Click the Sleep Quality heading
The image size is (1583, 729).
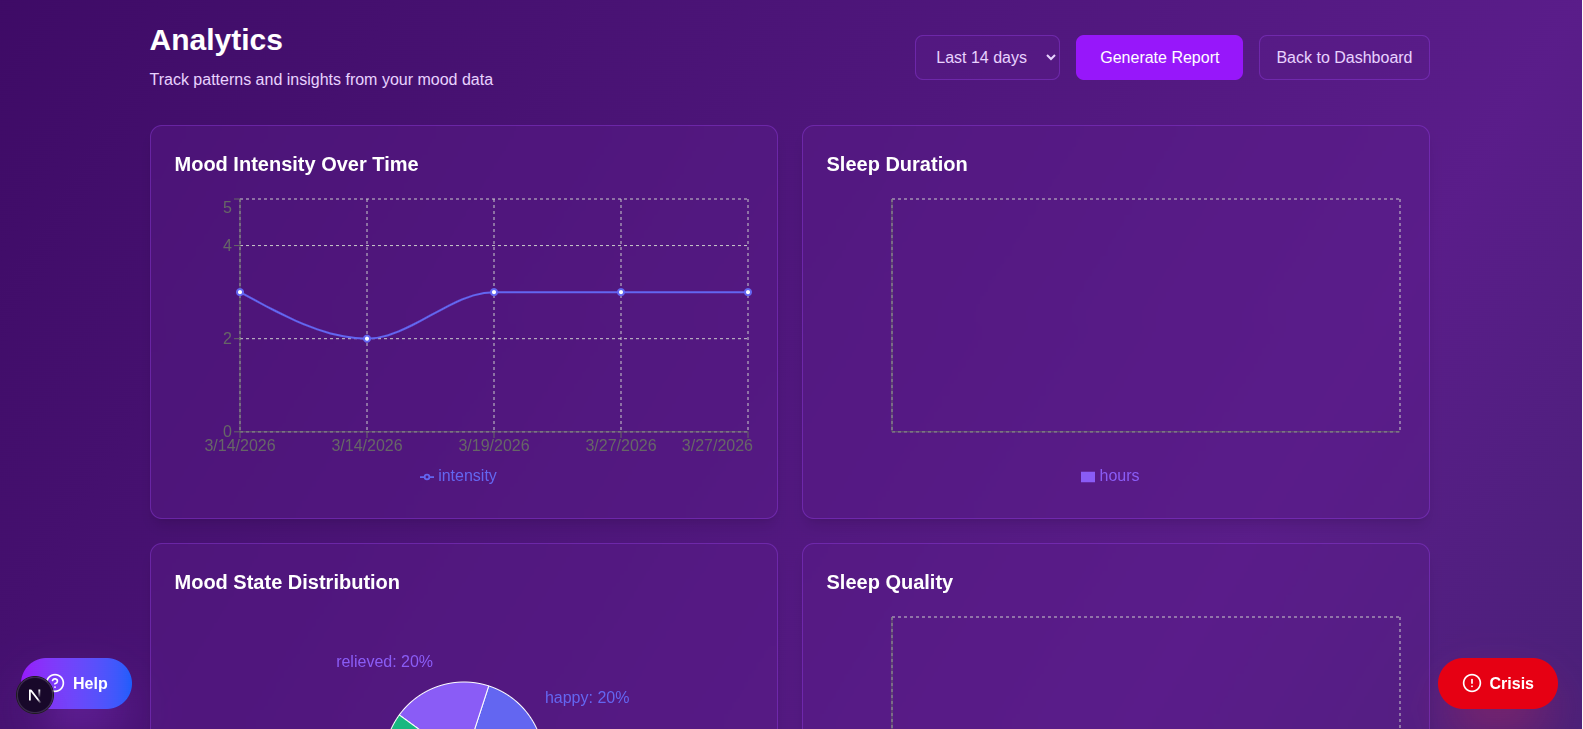890,582
